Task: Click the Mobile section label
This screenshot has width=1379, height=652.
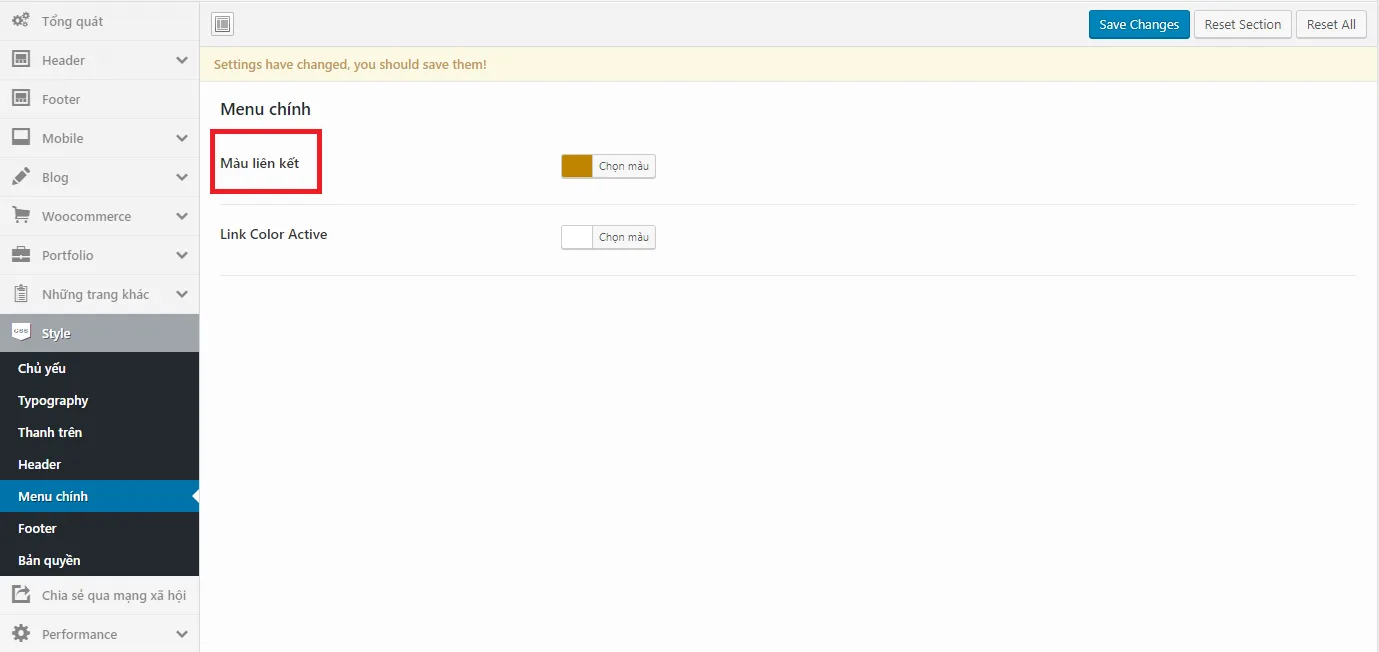Action: (62, 138)
